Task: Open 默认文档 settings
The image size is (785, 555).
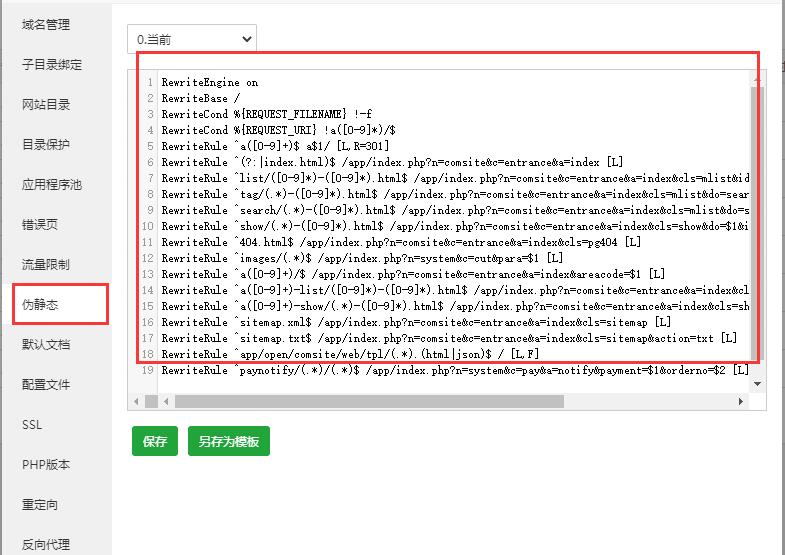Action: click(x=46, y=344)
